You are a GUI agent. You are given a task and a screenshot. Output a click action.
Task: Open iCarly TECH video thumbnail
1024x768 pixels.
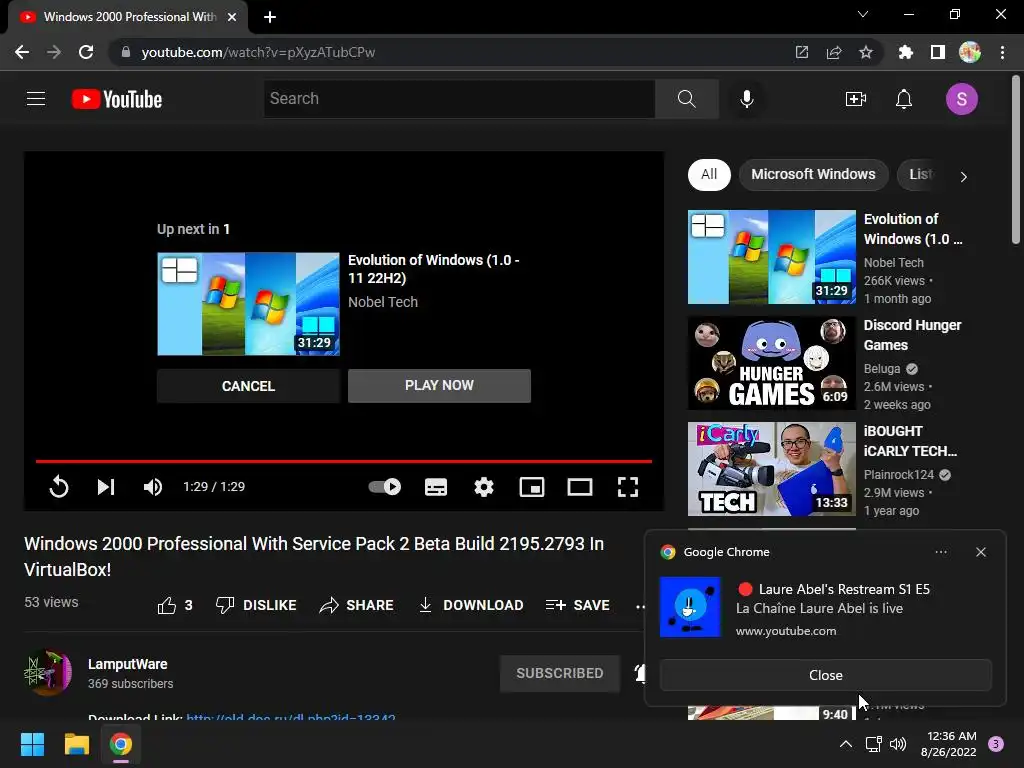[771, 469]
